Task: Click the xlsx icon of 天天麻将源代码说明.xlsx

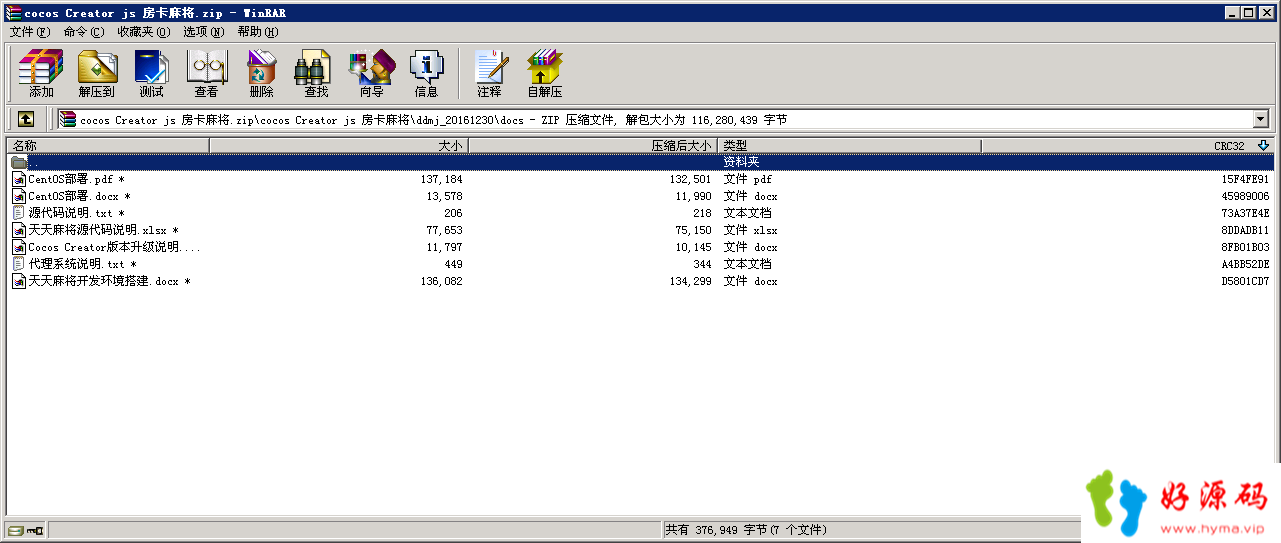Action: [19, 230]
